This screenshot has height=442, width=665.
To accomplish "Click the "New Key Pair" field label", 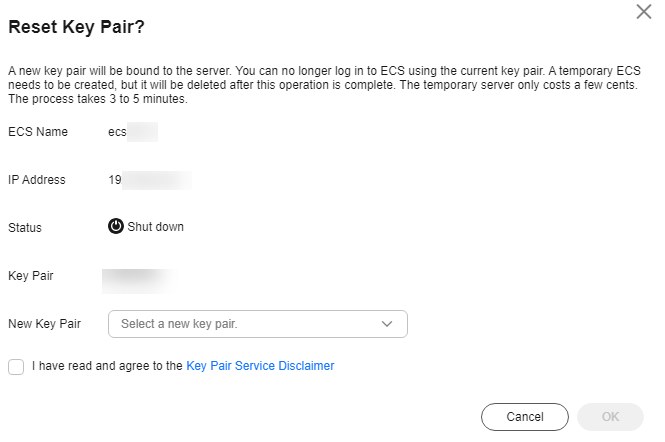I will point(45,324).
